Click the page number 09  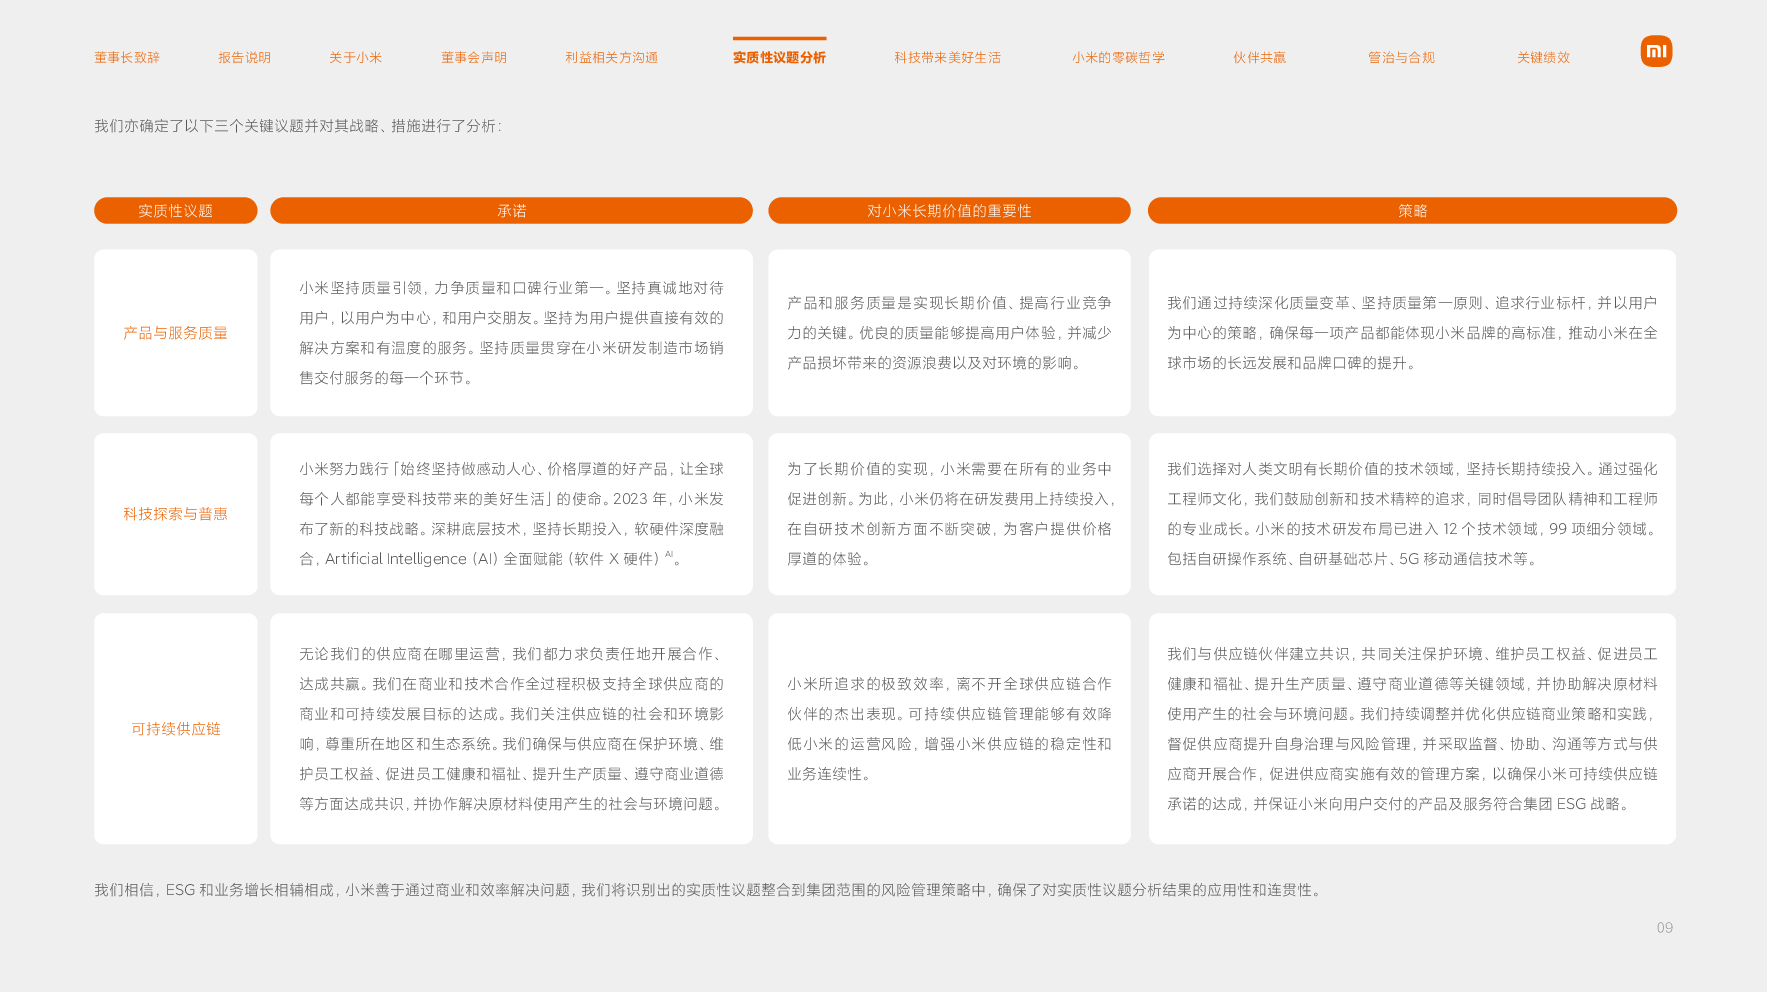tap(1664, 928)
